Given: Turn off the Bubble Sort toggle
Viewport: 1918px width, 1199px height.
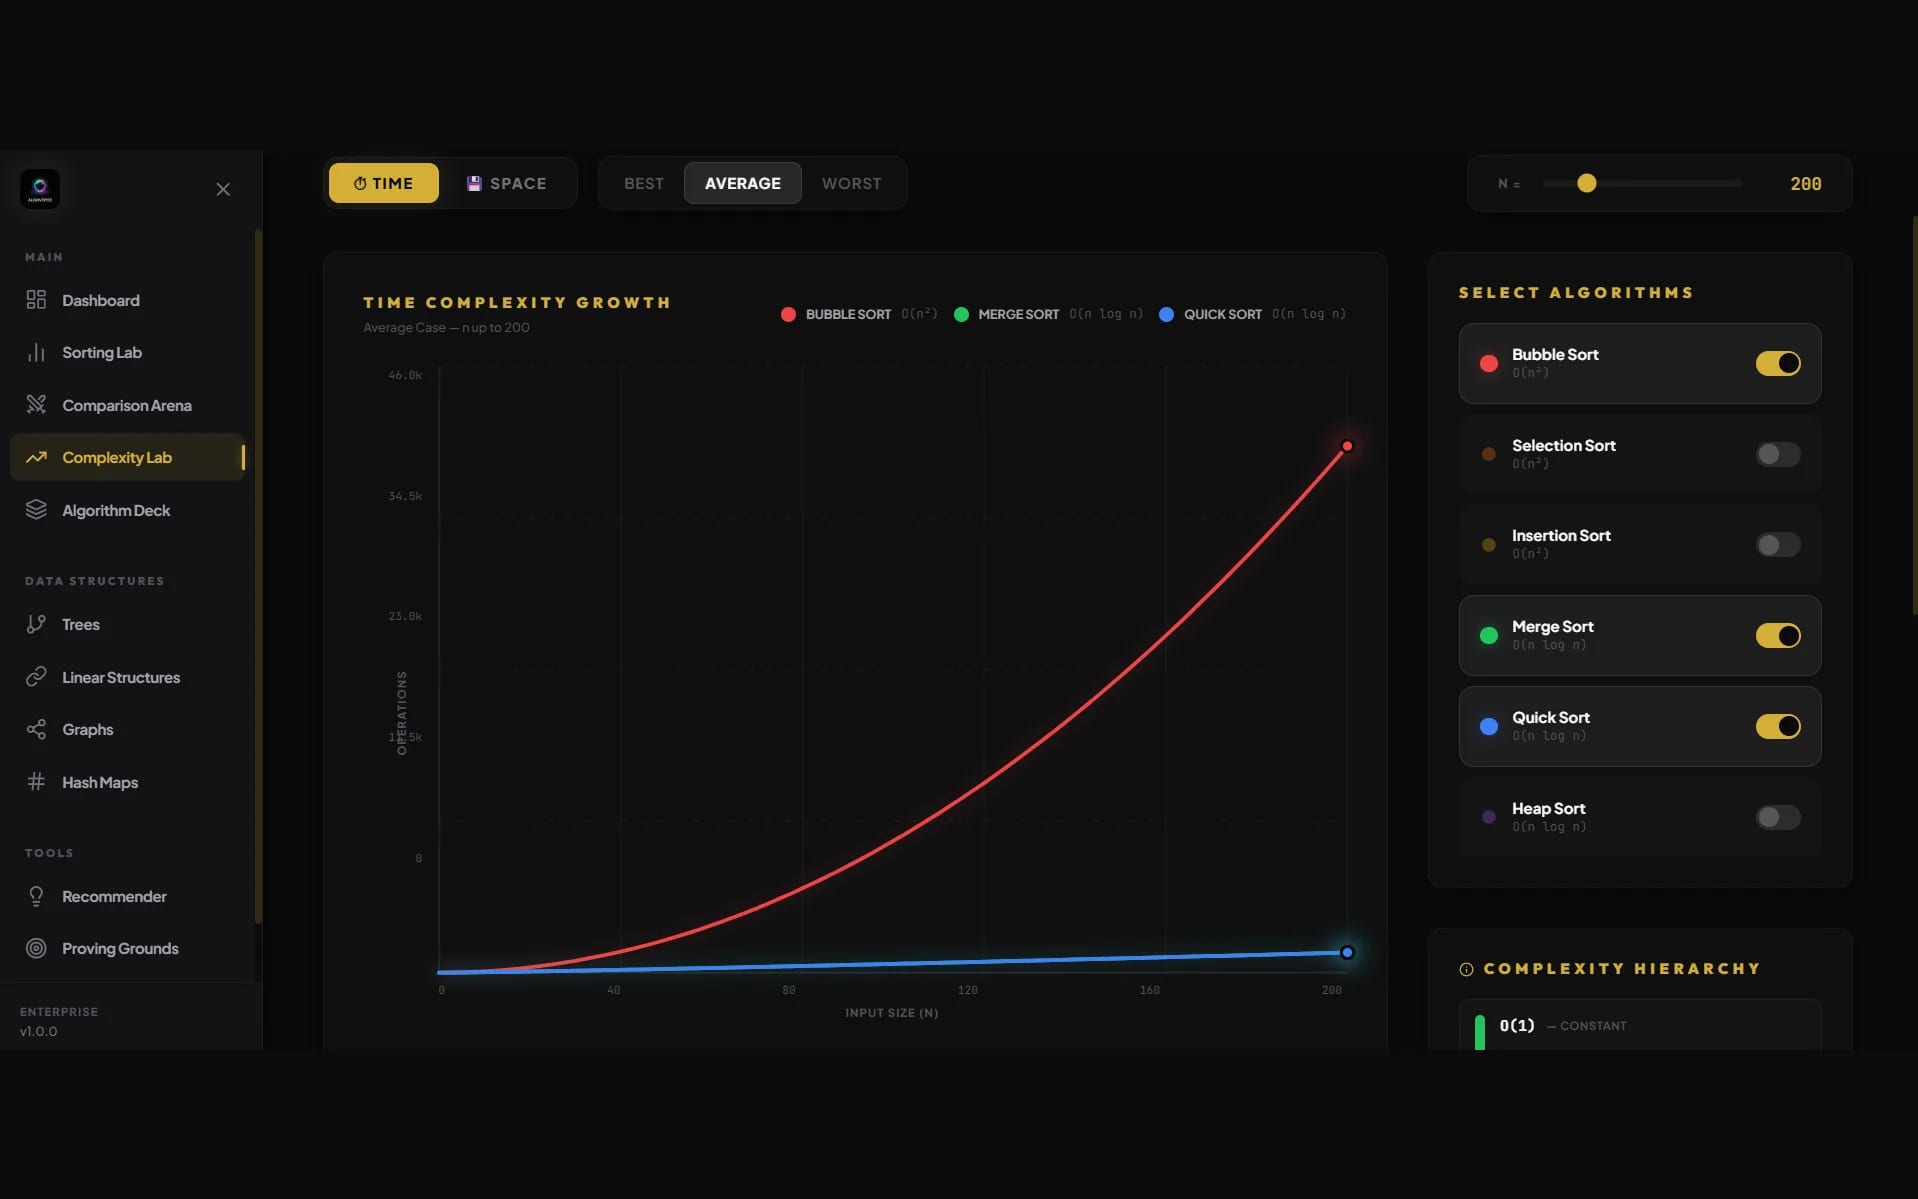Looking at the screenshot, I should pos(1778,363).
